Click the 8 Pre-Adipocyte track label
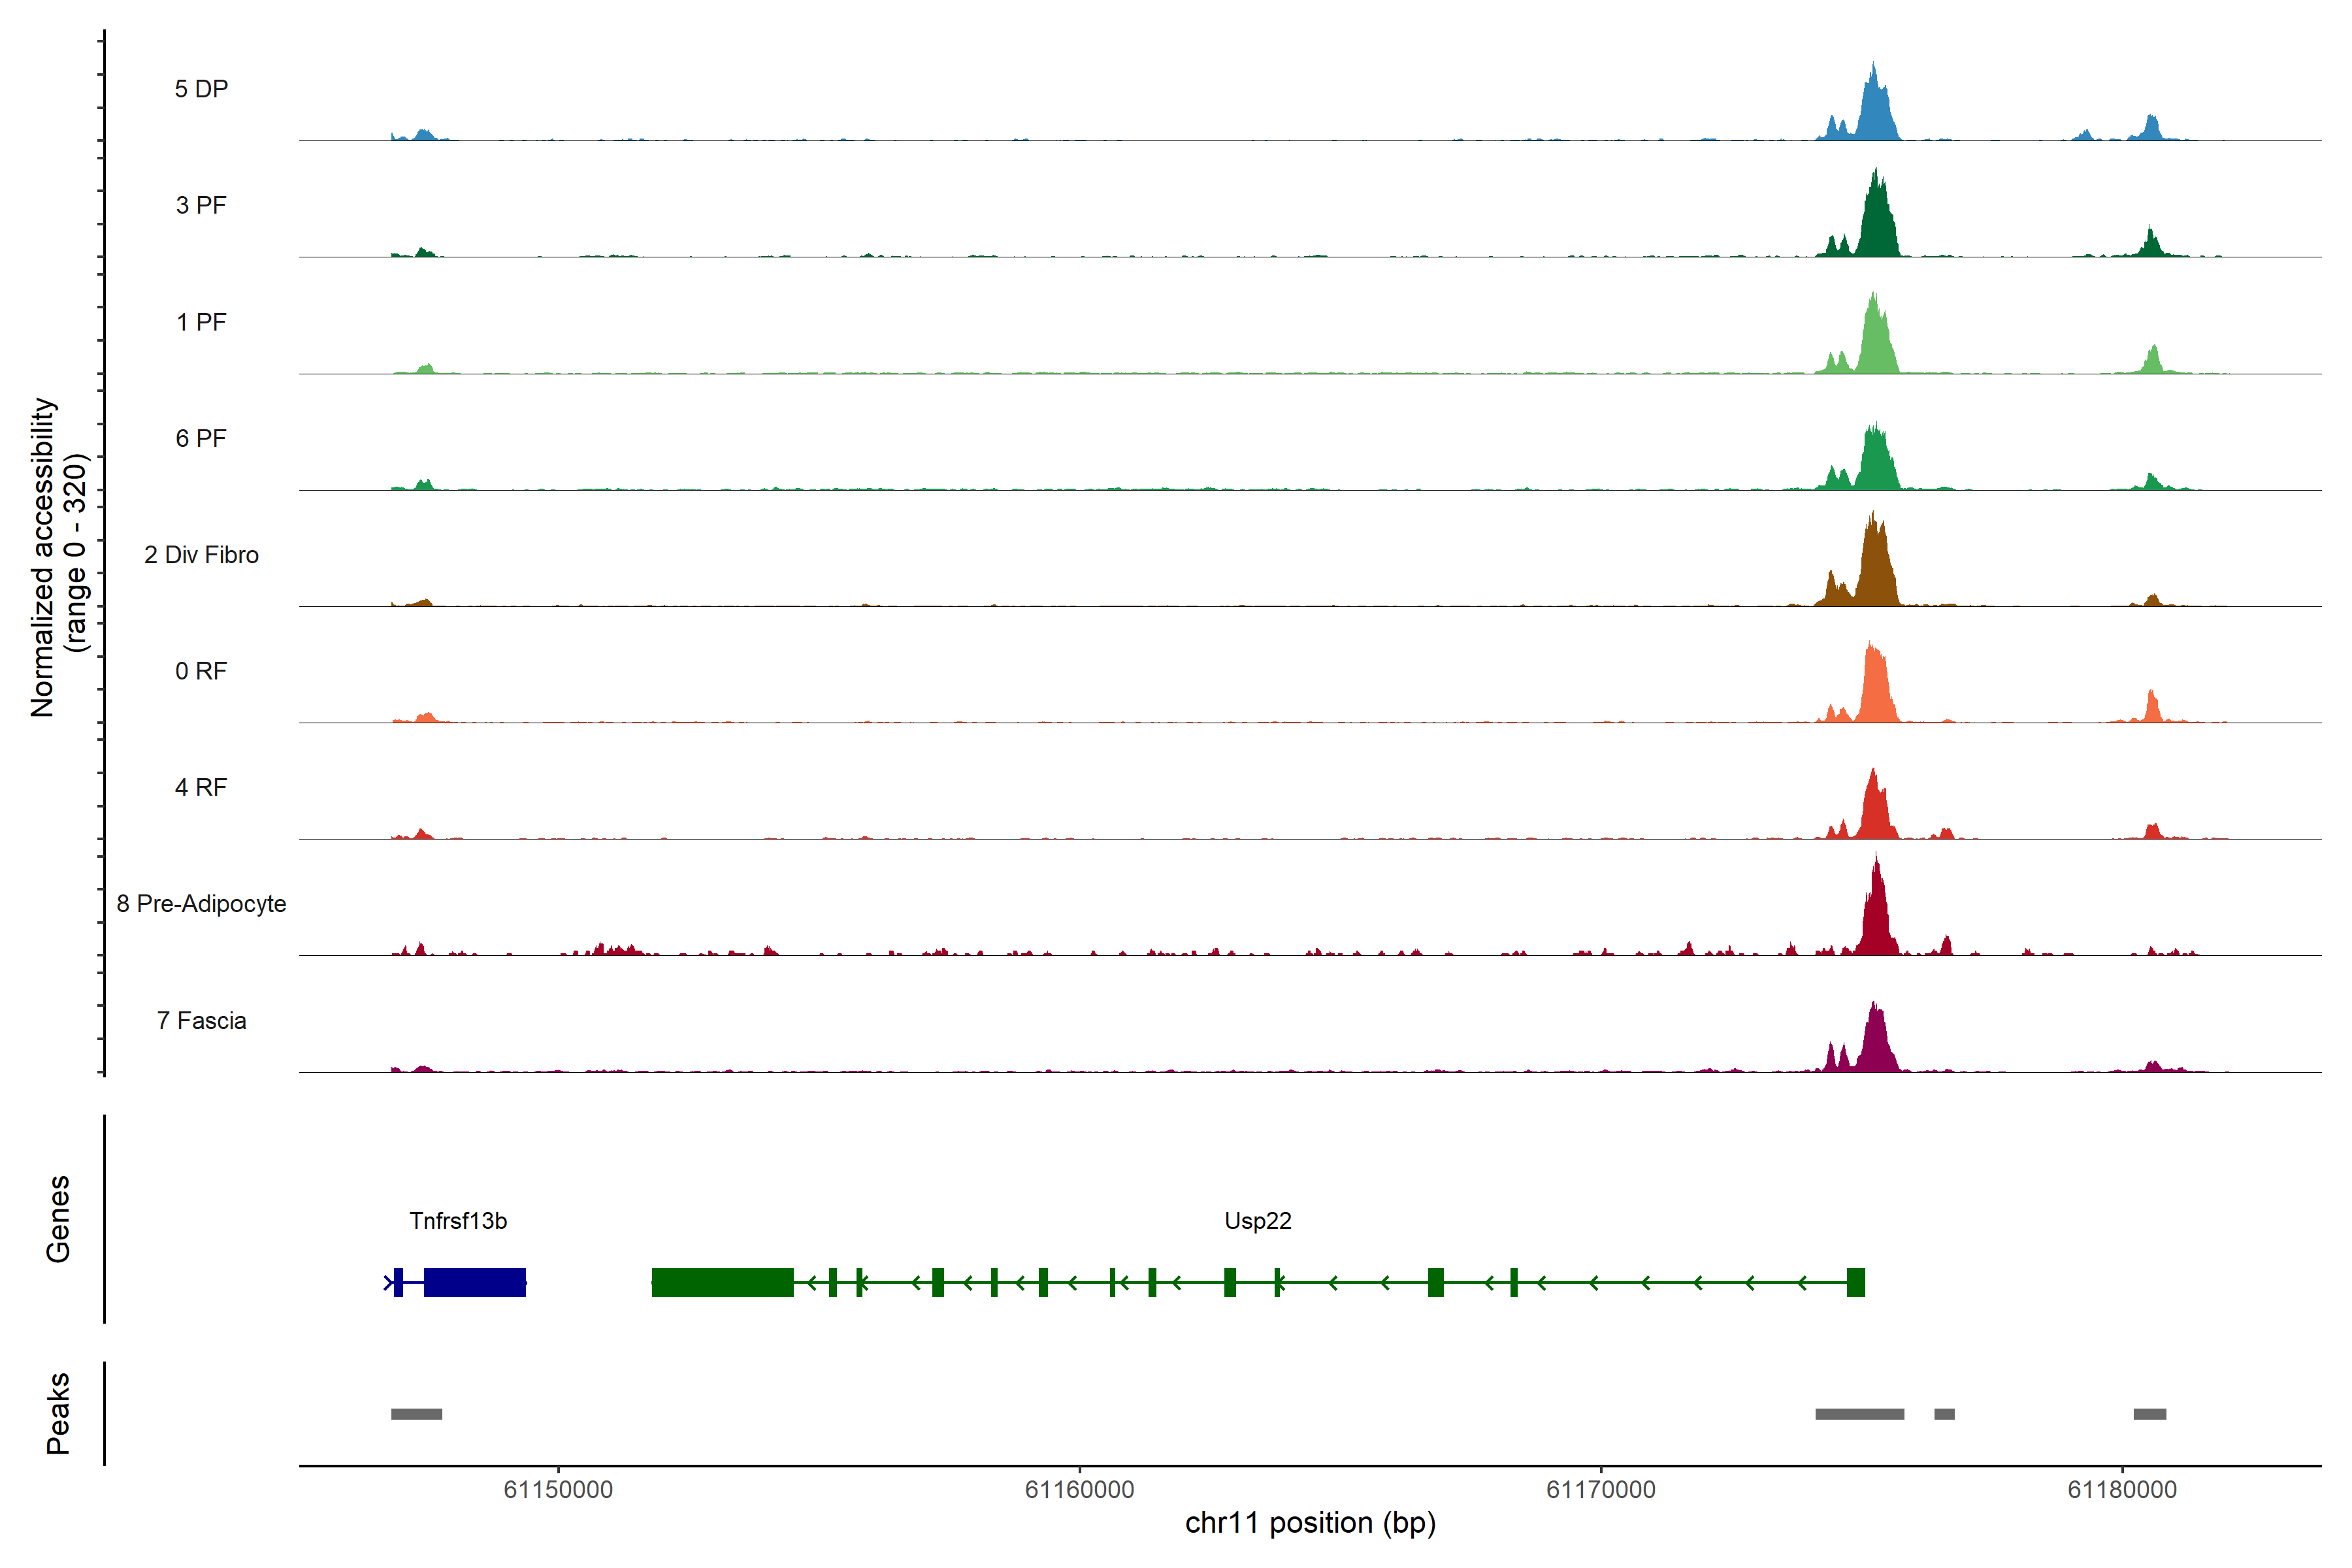The image size is (2352, 1568). pos(201,904)
